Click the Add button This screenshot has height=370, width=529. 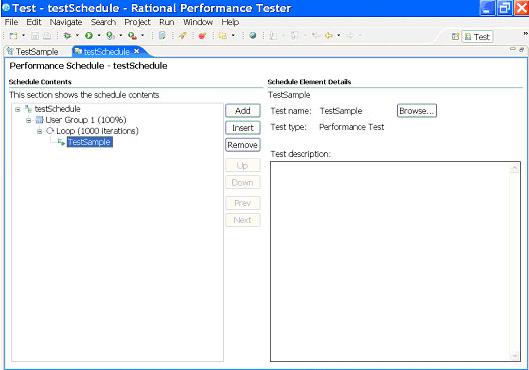click(x=243, y=111)
